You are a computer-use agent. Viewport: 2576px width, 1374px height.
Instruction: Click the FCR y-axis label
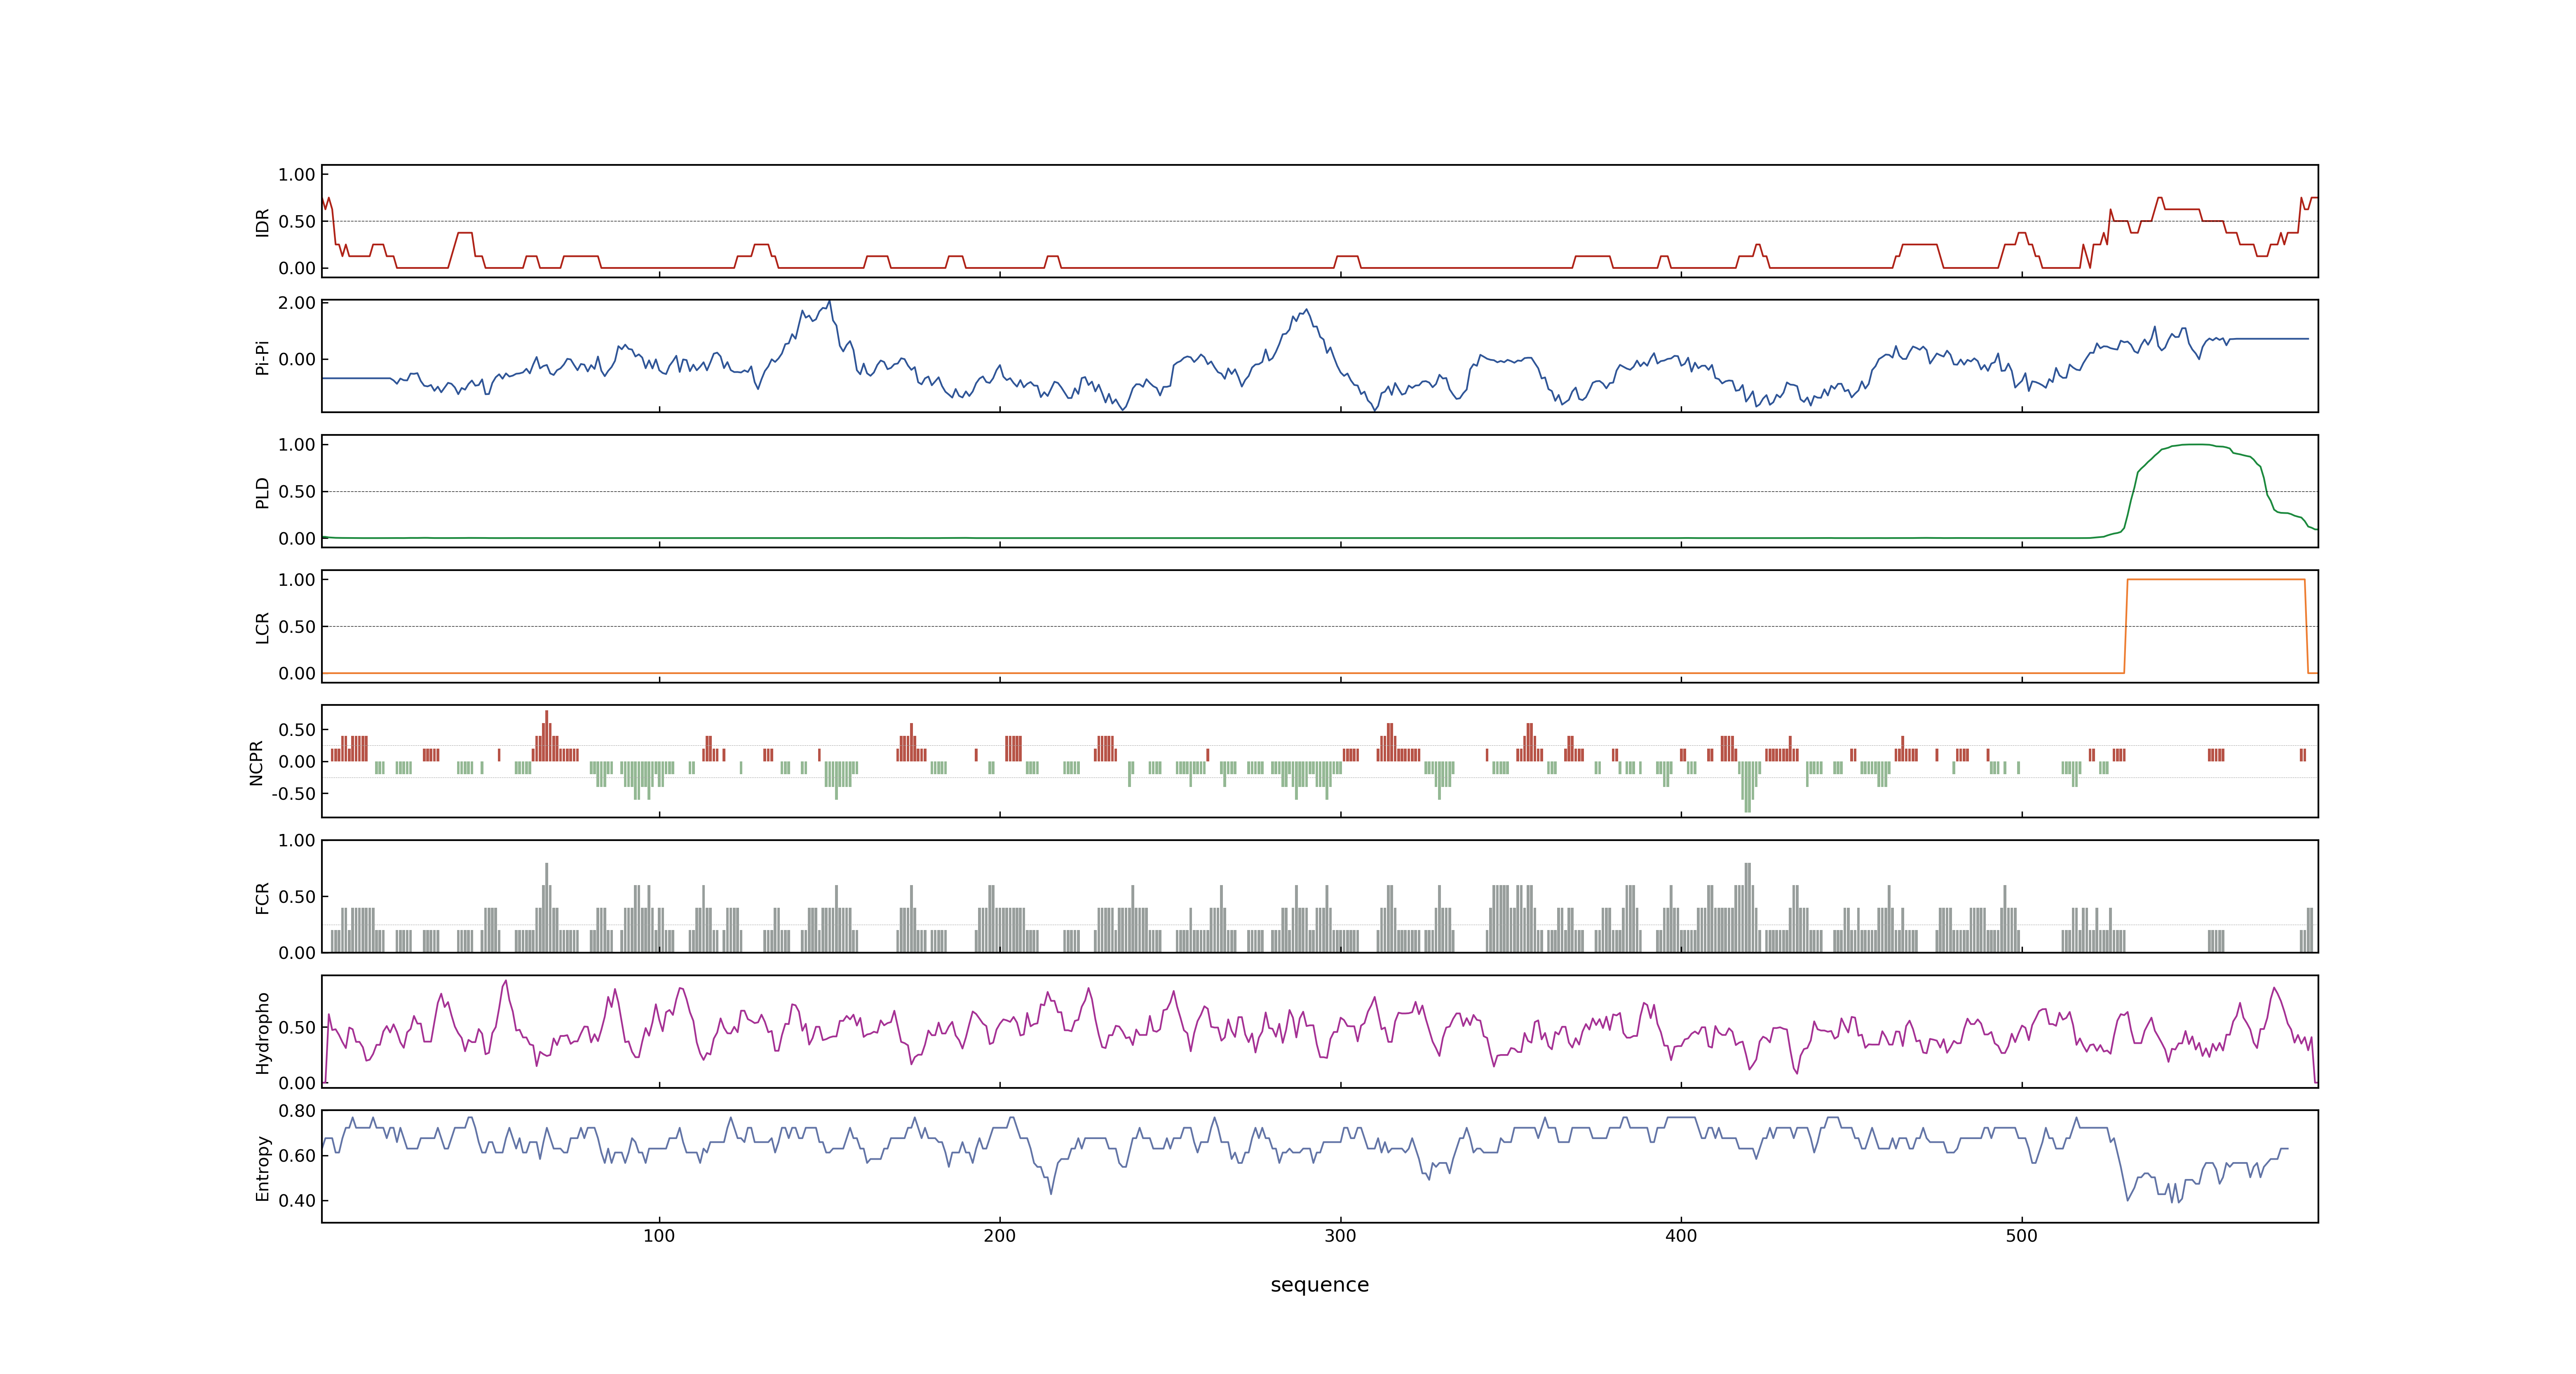click(x=263, y=898)
